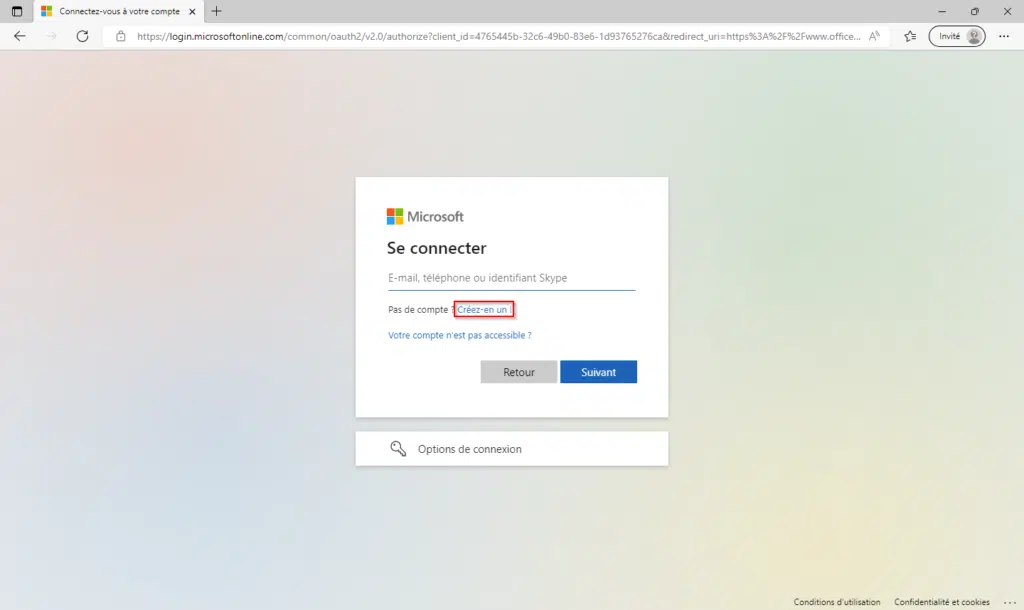This screenshot has height=610, width=1024.
Task: Click the key icon beside Options de connexion
Action: click(398, 449)
